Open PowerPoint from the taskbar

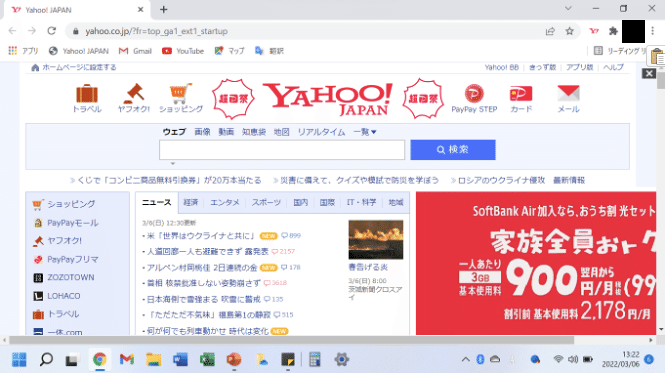coord(234,359)
